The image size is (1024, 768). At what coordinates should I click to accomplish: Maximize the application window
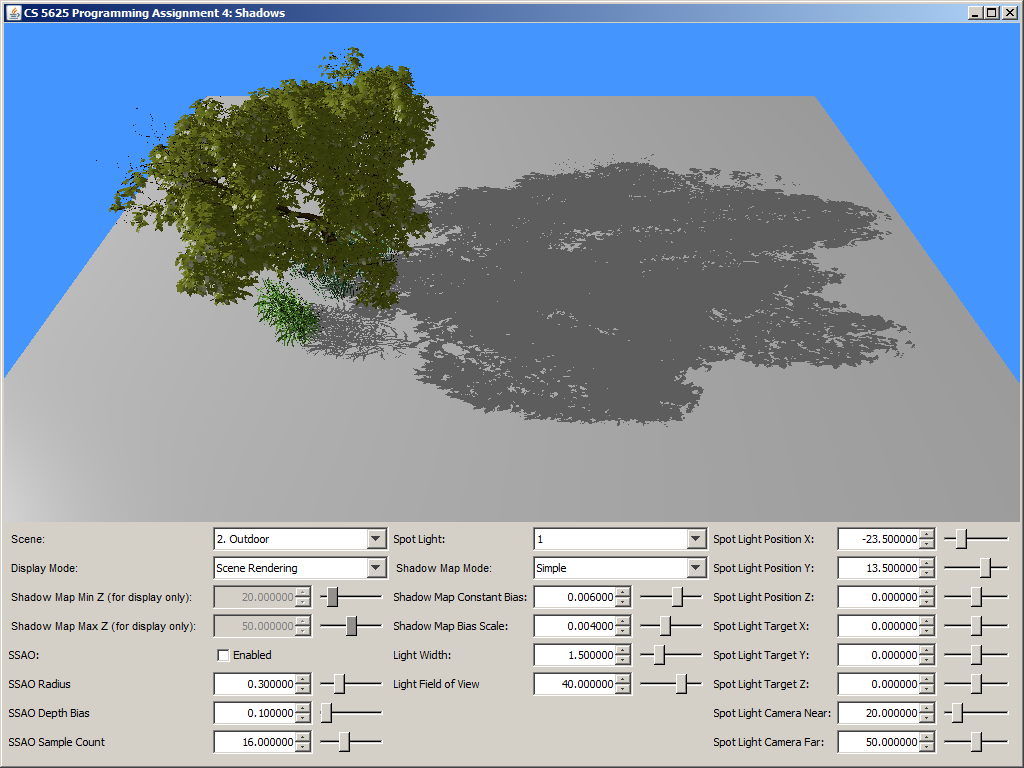coord(991,13)
